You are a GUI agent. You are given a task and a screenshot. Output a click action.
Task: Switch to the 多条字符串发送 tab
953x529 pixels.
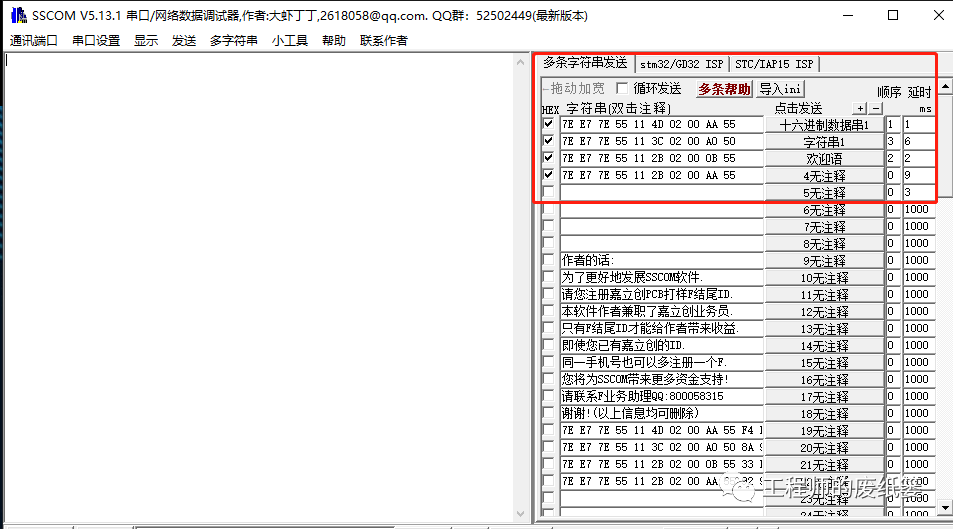click(x=585, y=63)
